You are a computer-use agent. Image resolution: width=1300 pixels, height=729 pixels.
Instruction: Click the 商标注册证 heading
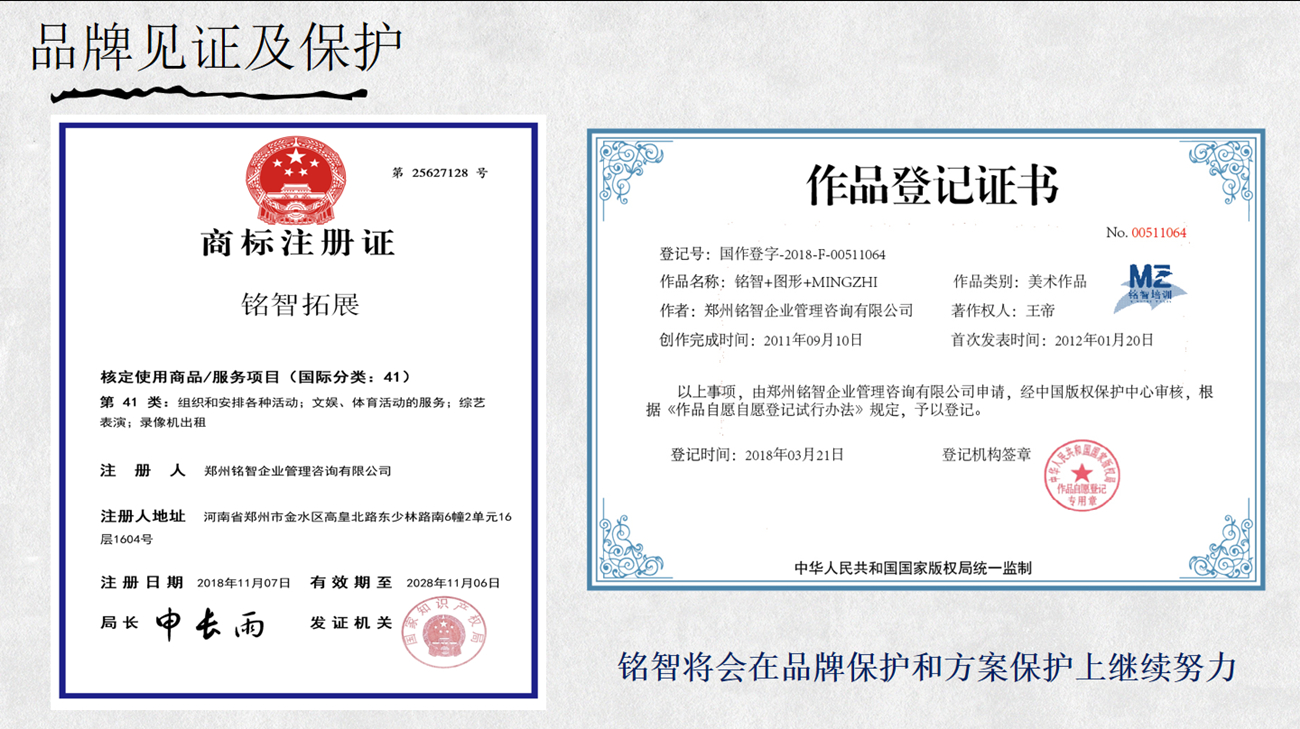click(298, 242)
